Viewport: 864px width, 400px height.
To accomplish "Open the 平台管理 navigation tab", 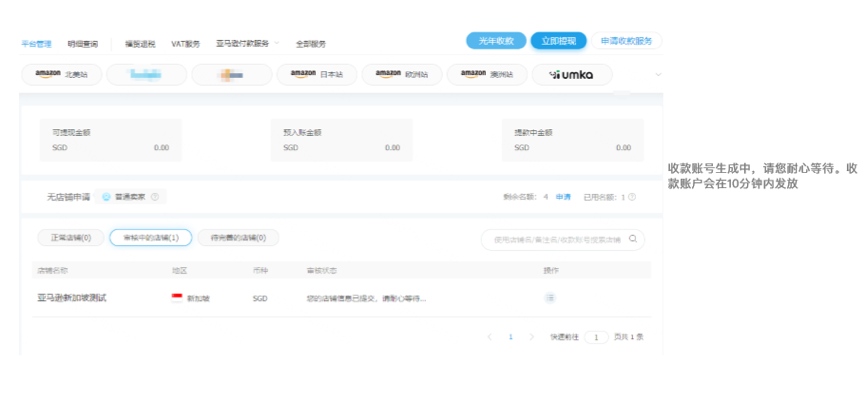I will [x=36, y=44].
